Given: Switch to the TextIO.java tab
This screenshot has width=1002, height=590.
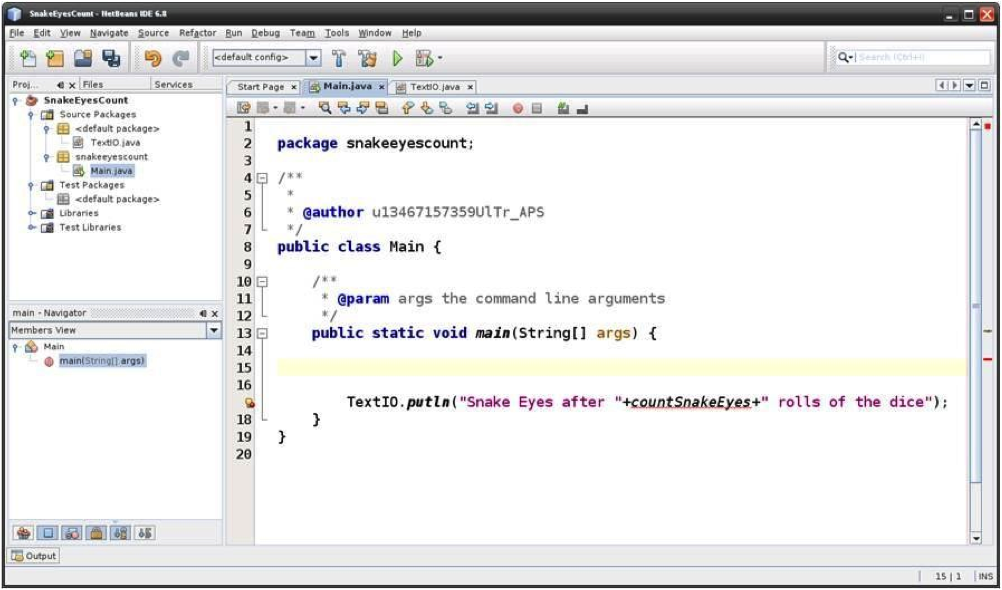Looking at the screenshot, I should 435,87.
